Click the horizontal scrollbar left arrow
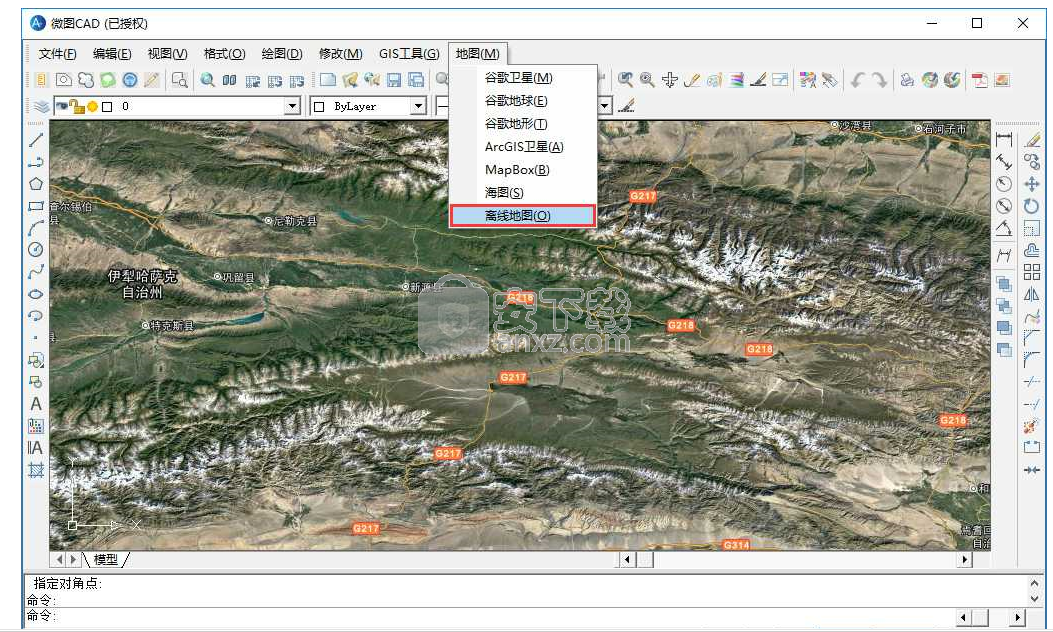Viewport: 1053px width, 632px height. 627,559
